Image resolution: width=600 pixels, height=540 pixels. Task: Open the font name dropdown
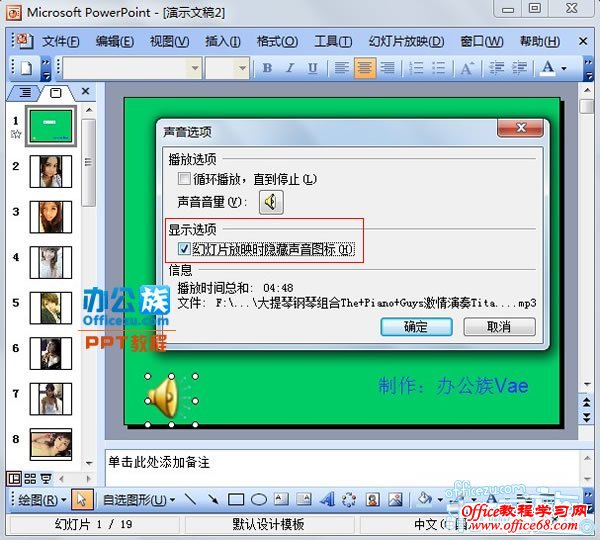(195, 68)
